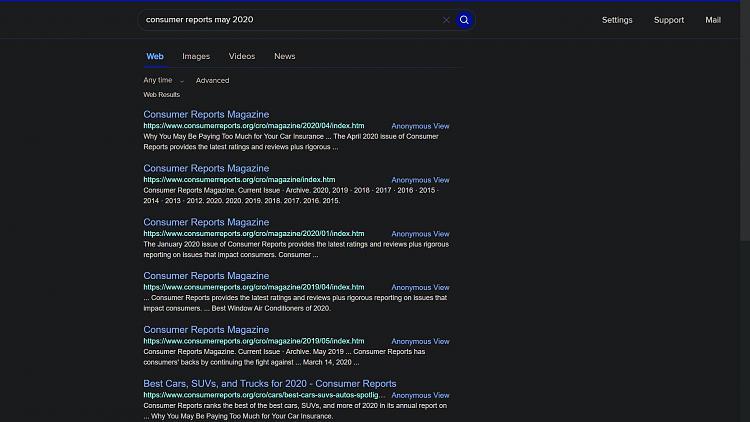Open the Settings link
Viewport: 750px width, 422px height.
click(617, 20)
